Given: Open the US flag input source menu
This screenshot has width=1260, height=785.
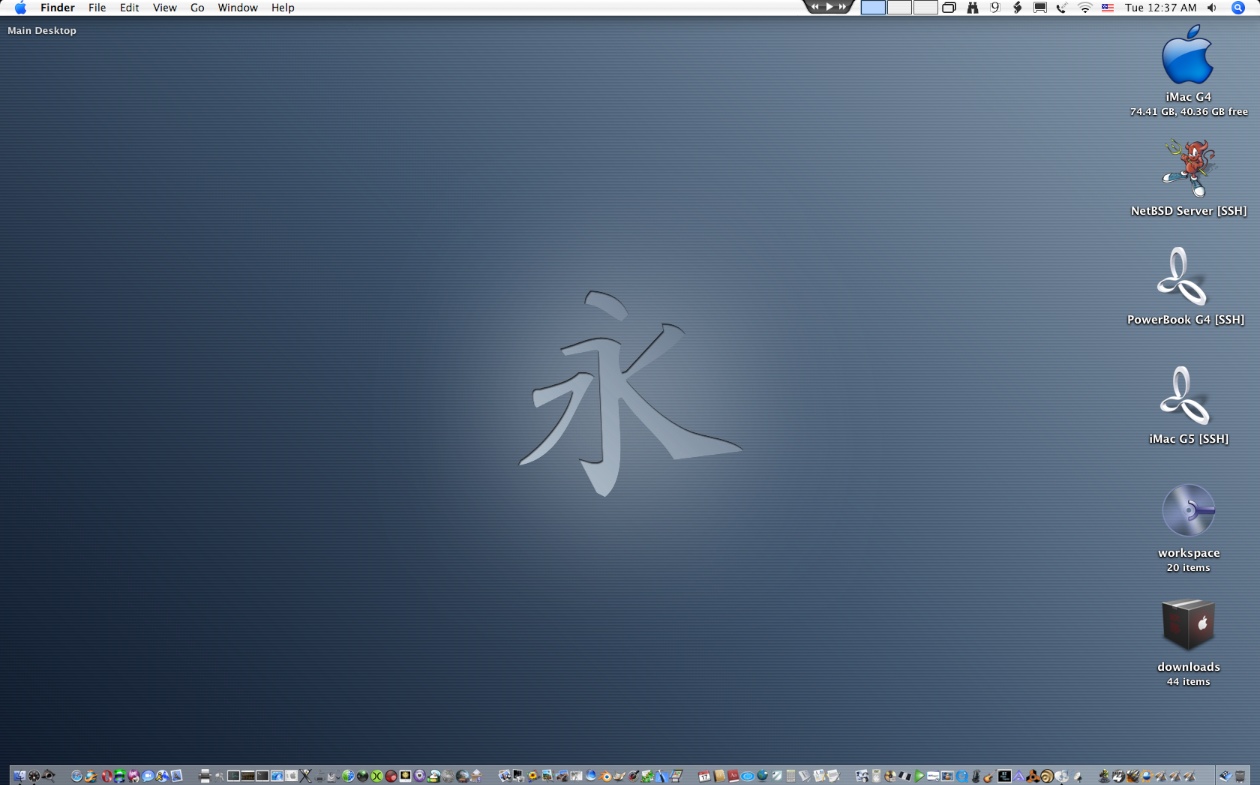Looking at the screenshot, I should pos(1107,7).
